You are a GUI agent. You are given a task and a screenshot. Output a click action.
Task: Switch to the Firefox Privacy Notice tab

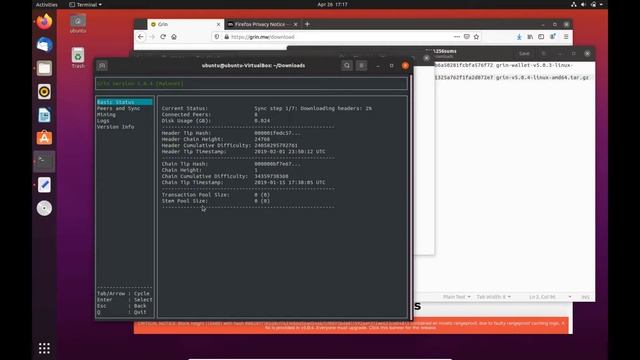(x=262, y=24)
